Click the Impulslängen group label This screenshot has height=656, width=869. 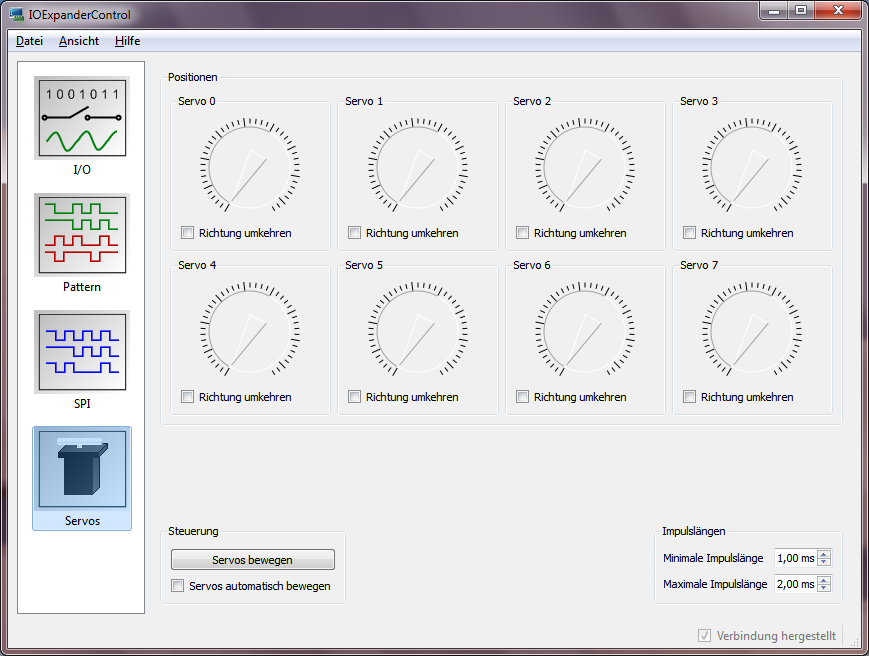click(x=694, y=531)
